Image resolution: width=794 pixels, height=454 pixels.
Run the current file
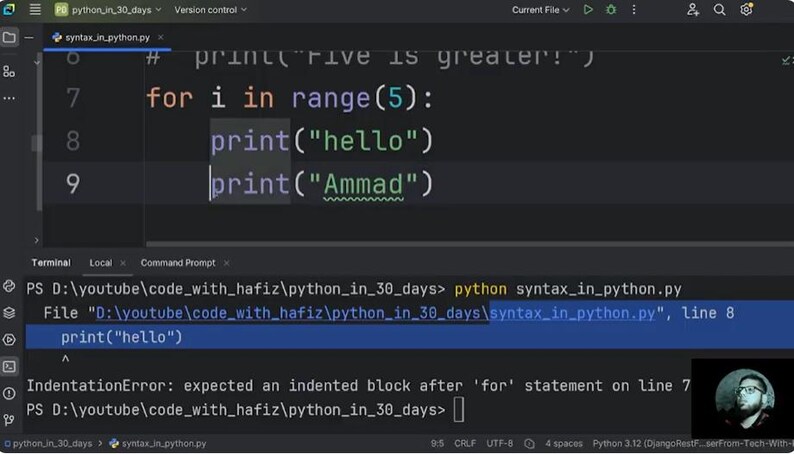(x=588, y=10)
